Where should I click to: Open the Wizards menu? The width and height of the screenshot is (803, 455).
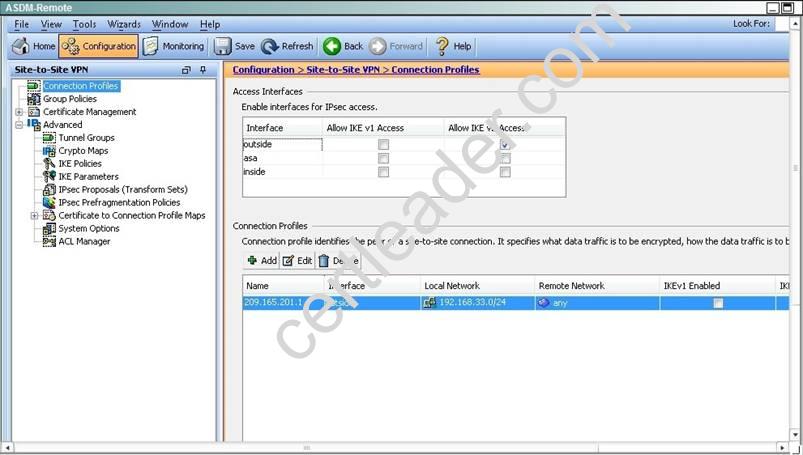pyautogui.click(x=124, y=24)
